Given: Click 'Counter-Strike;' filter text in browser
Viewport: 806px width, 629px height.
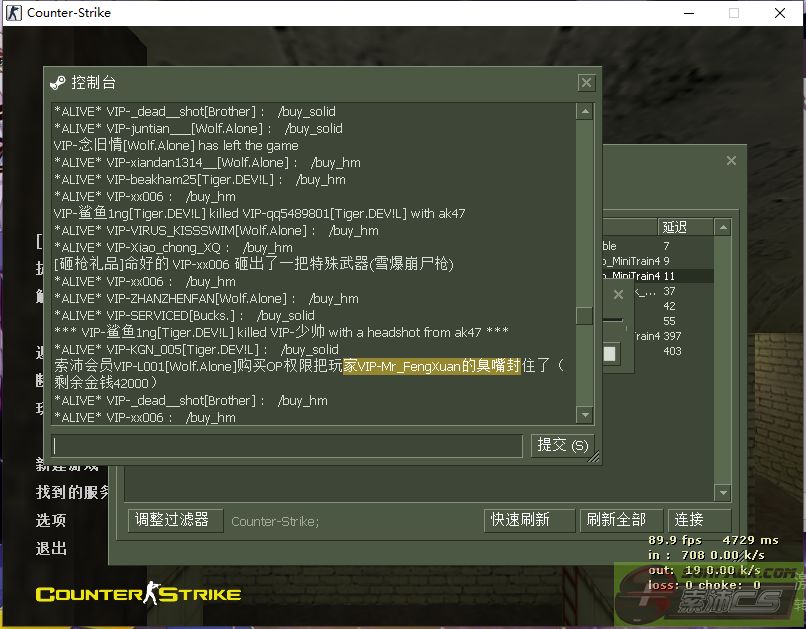Looking at the screenshot, I should coord(275,521).
